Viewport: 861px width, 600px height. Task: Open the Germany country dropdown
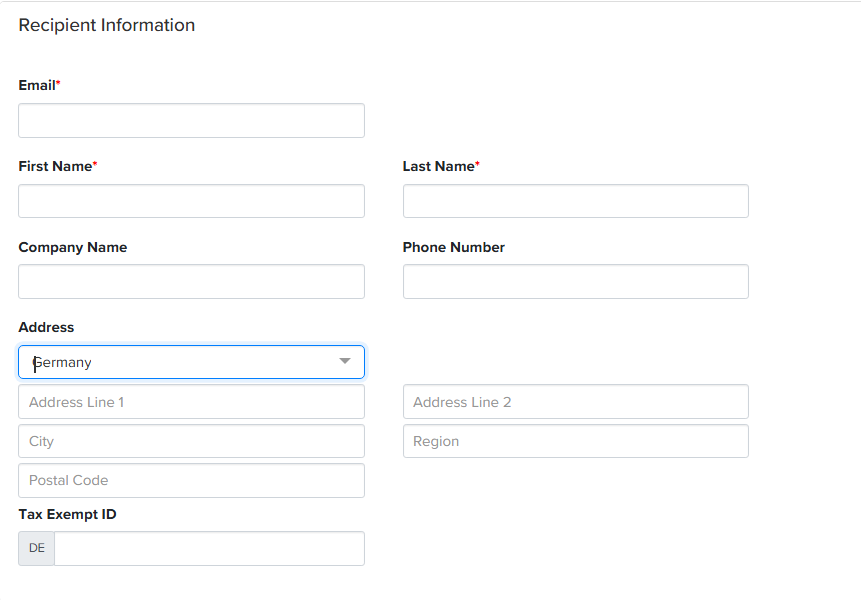(191, 362)
